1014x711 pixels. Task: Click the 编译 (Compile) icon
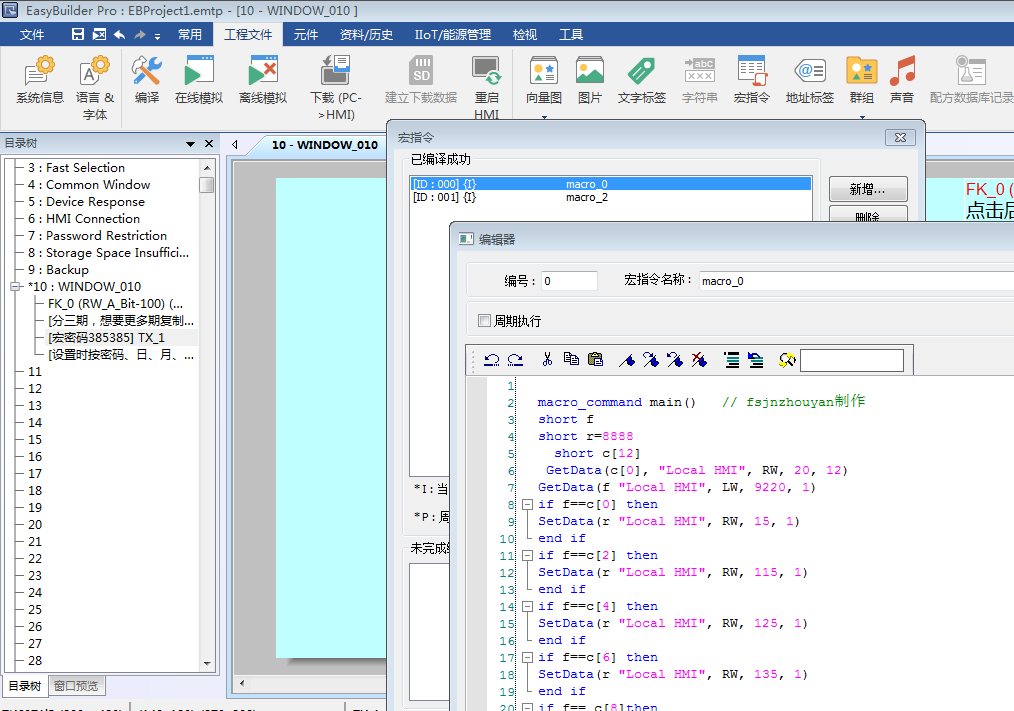click(x=147, y=80)
